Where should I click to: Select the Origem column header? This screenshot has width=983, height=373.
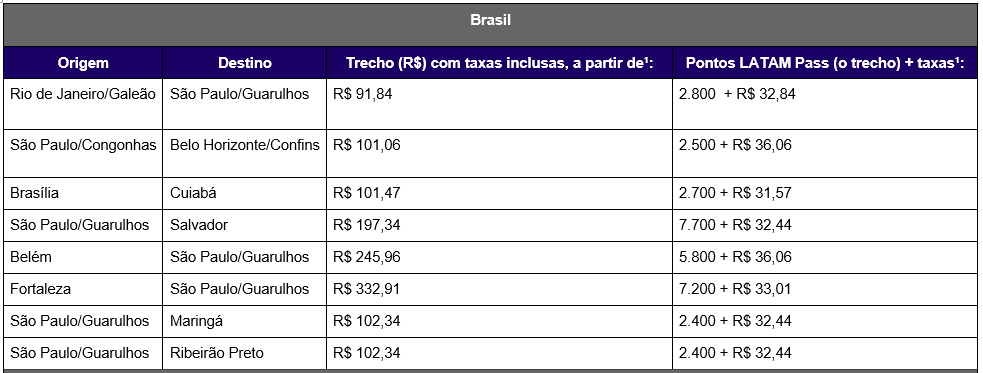(x=83, y=63)
